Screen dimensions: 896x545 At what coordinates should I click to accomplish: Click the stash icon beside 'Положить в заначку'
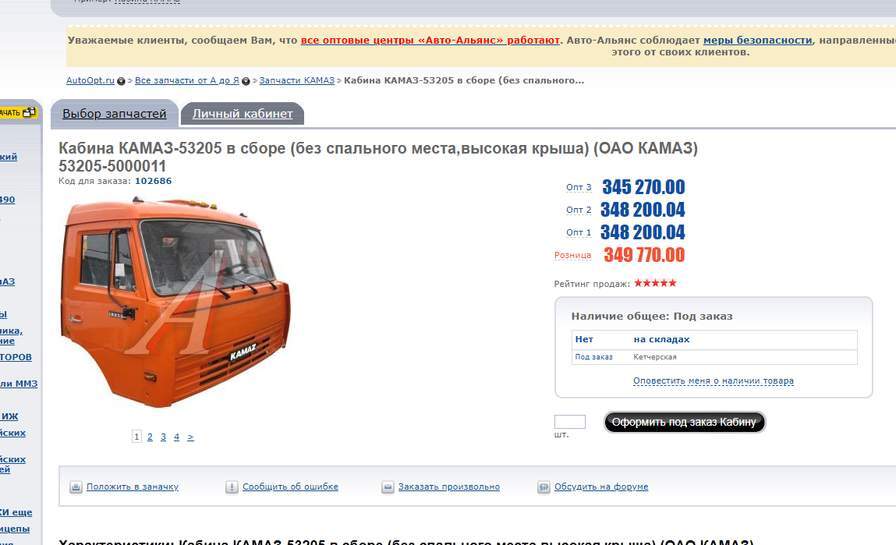(75, 487)
